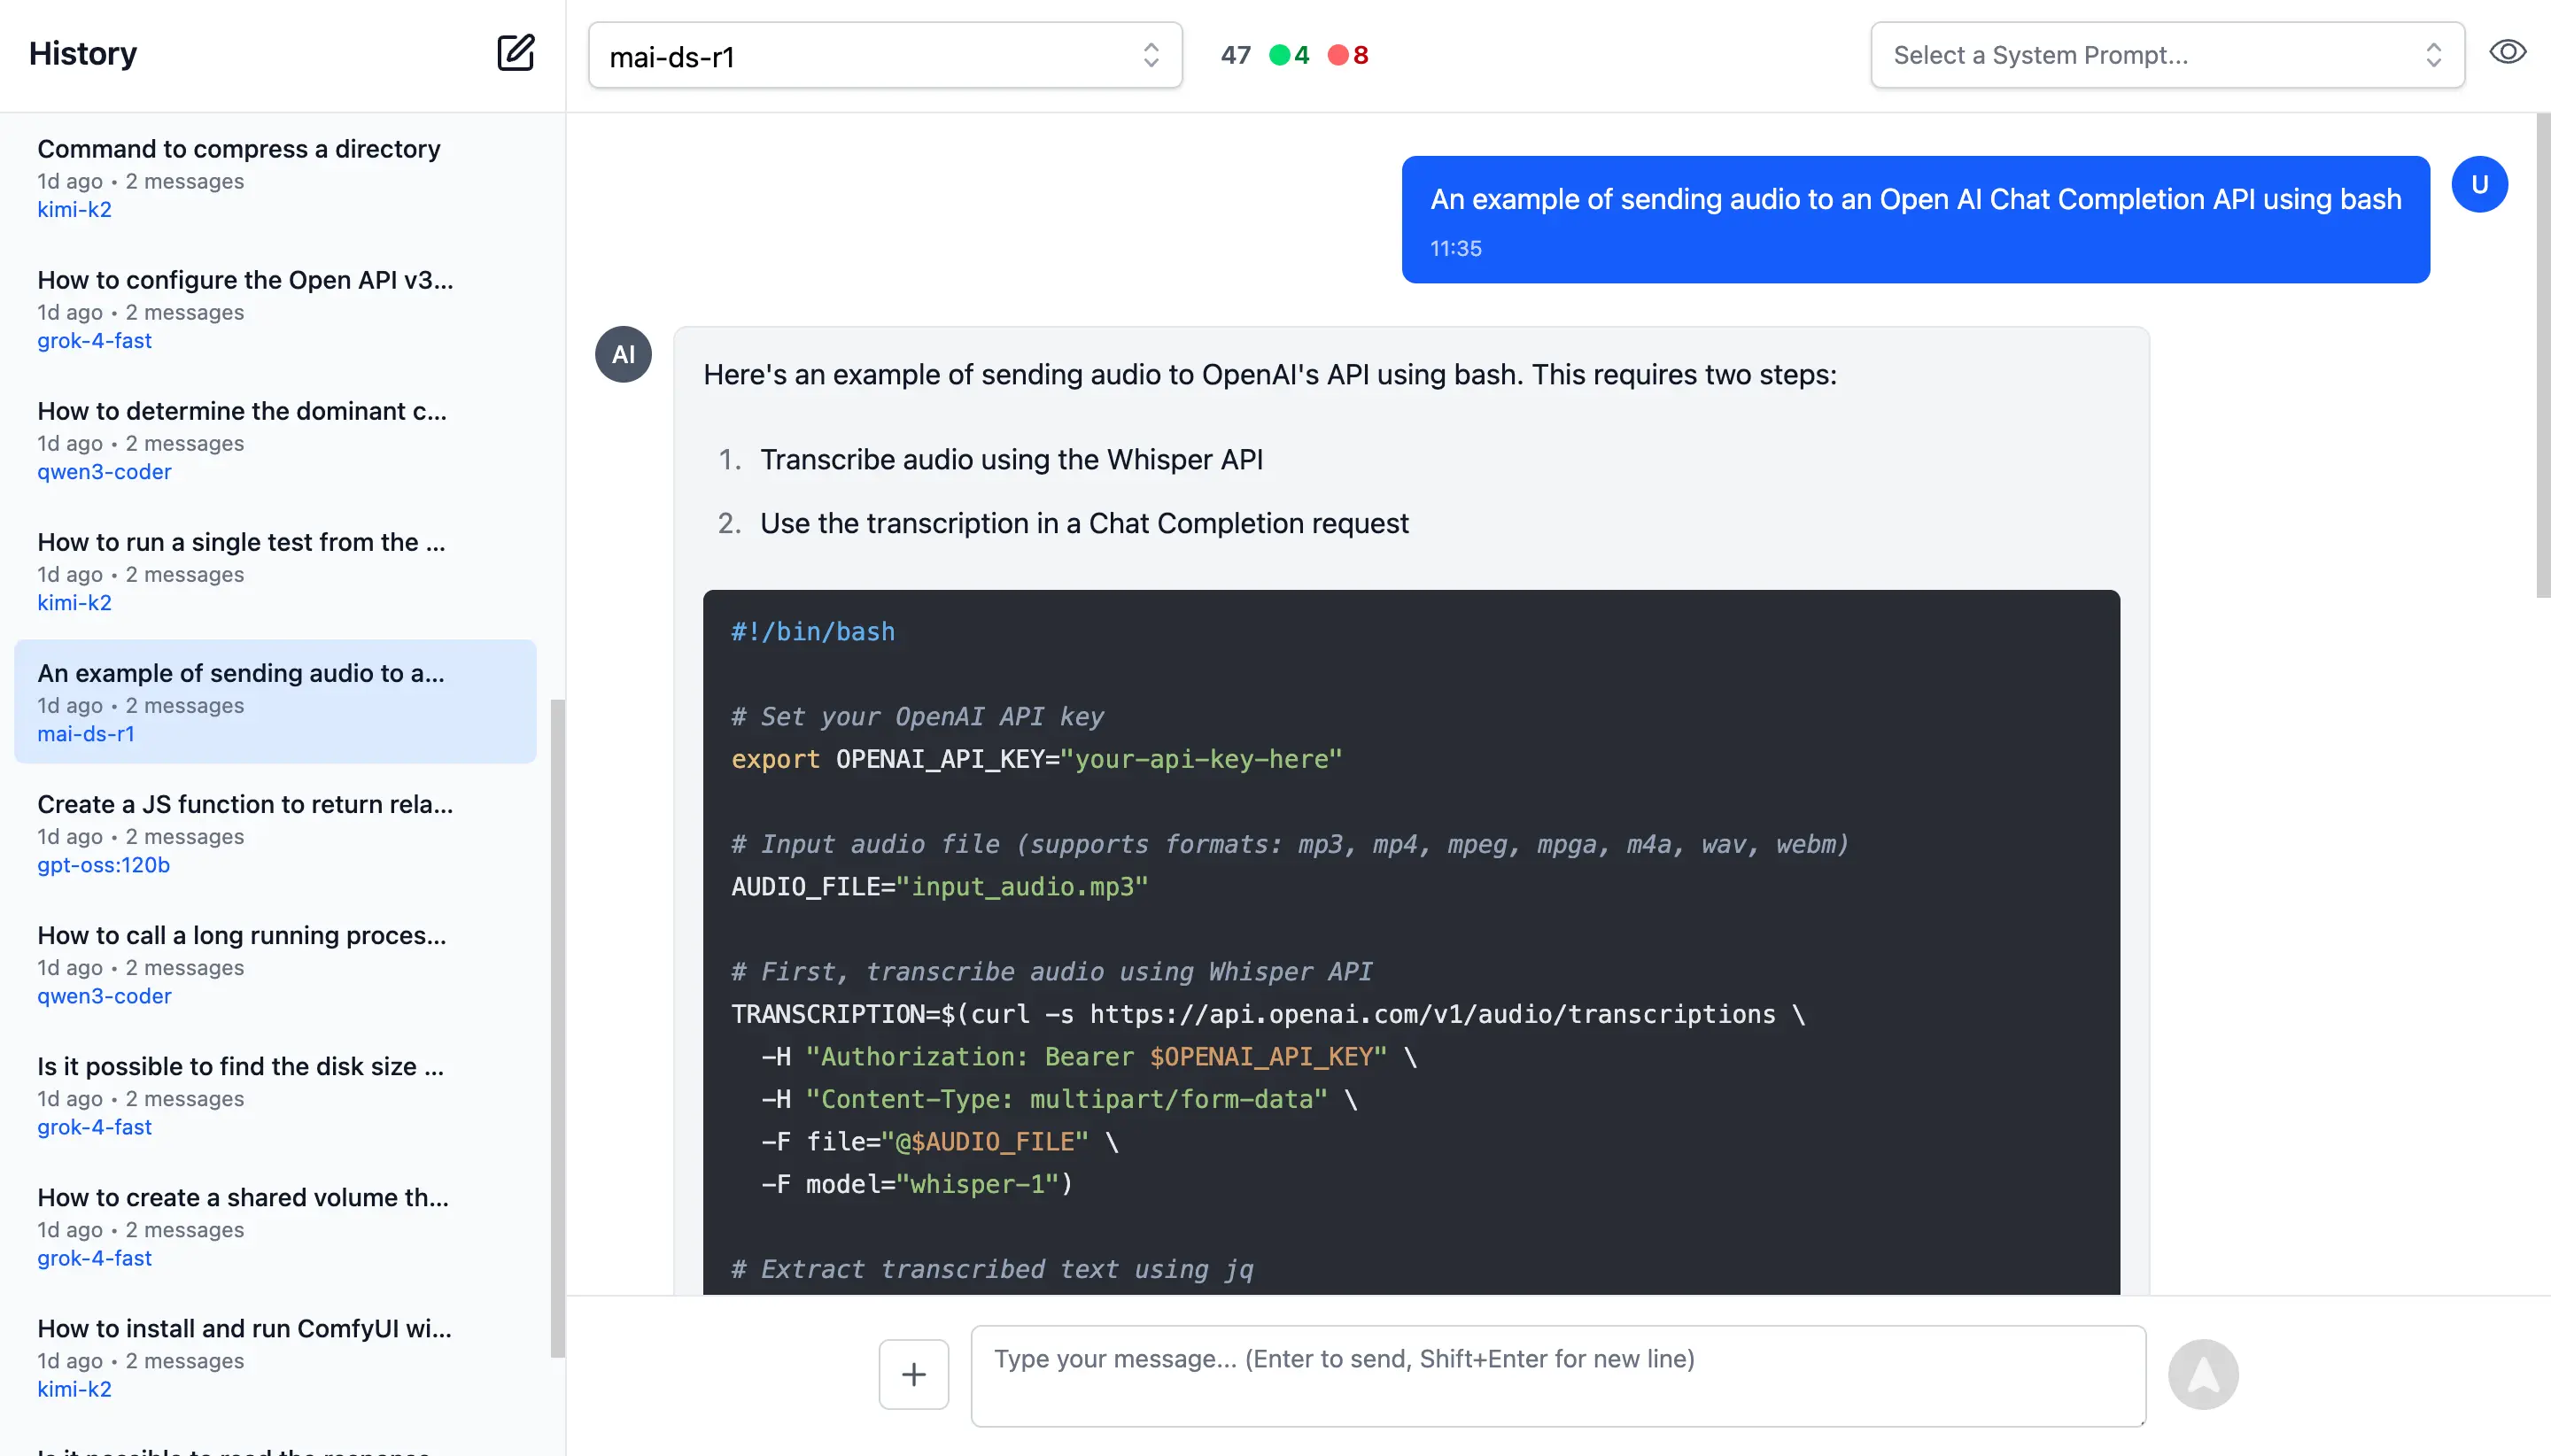The height and width of the screenshot is (1456, 2551).
Task: Open the Select a System Prompt dropdown
Action: (2167, 55)
